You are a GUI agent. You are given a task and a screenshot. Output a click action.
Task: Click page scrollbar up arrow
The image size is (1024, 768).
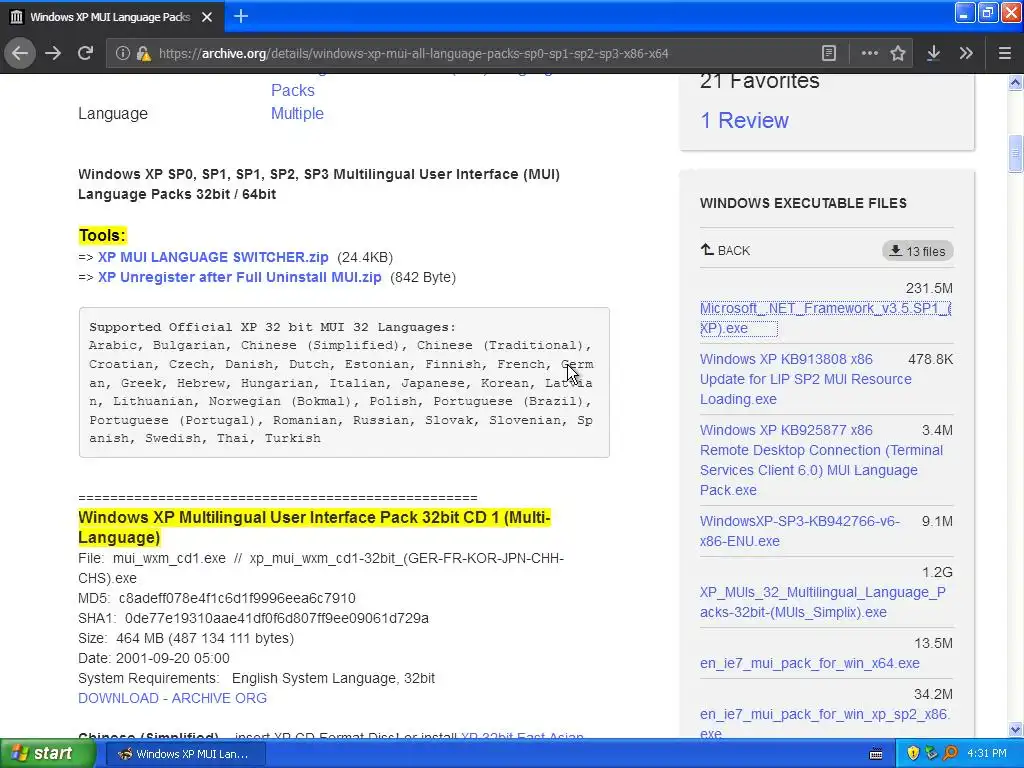pyautogui.click(x=1015, y=82)
